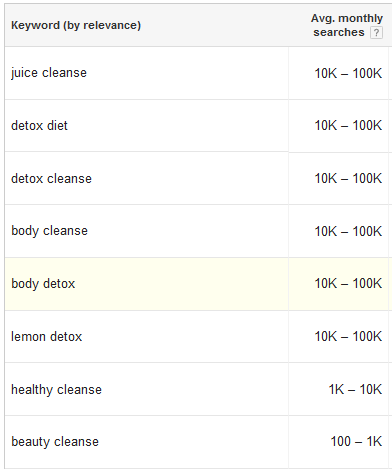Select the healthy cleanse keyword
Screen dimensions: 392x469
click(56, 389)
